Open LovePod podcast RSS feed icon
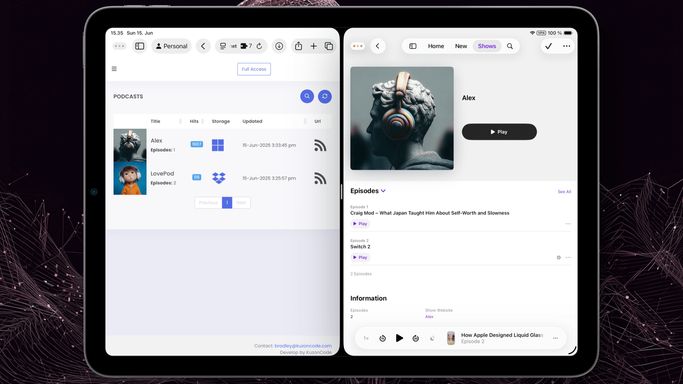 pos(320,178)
